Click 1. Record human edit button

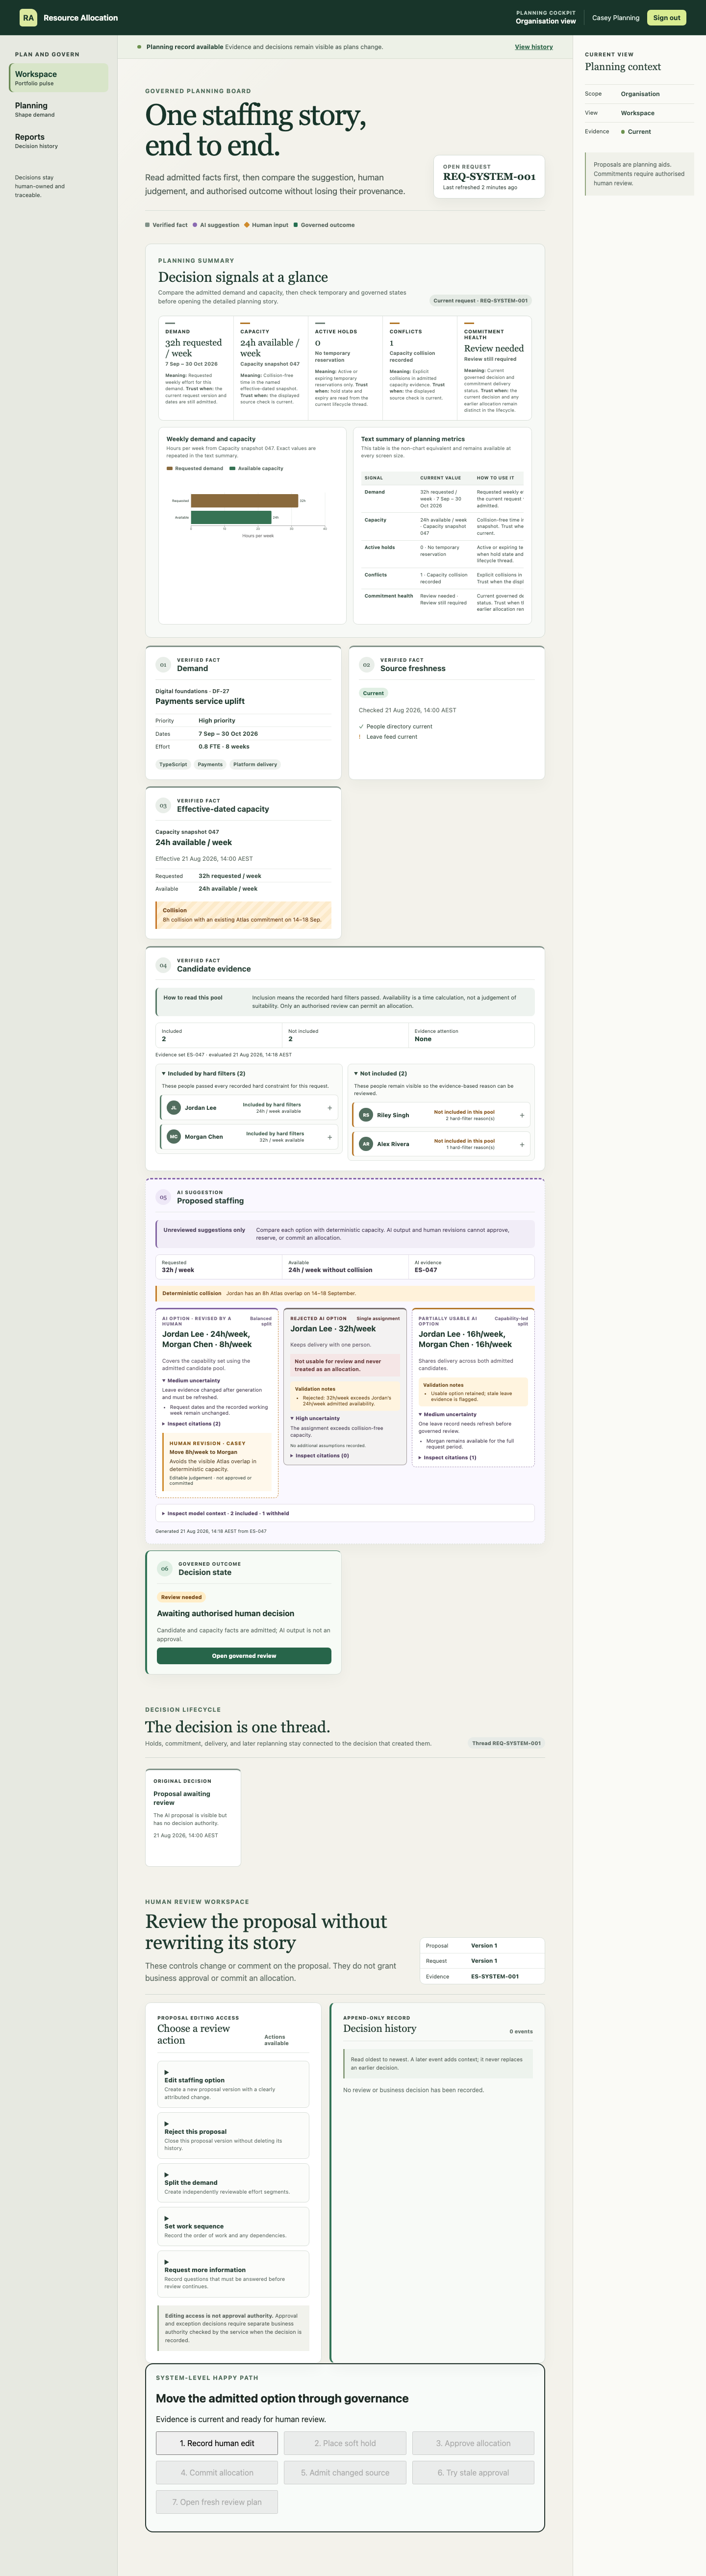point(217,2443)
